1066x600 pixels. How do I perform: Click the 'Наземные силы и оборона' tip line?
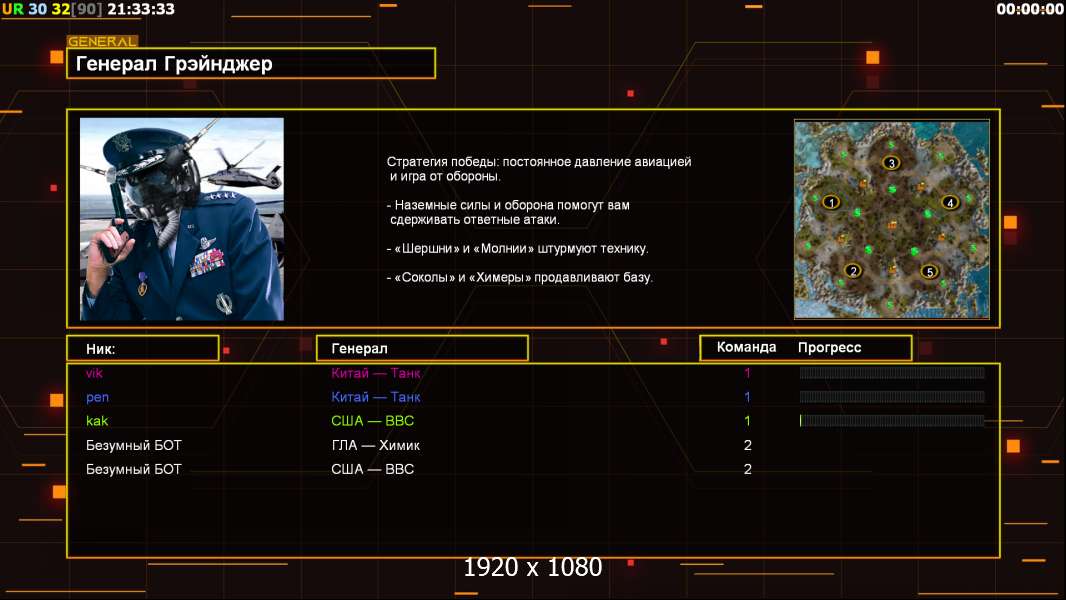509,205
